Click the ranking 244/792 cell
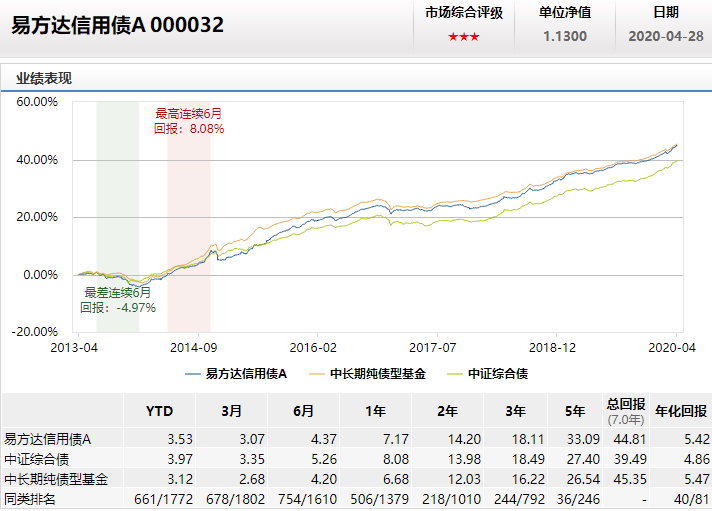Screen dimensions: 712x511 [519, 499]
